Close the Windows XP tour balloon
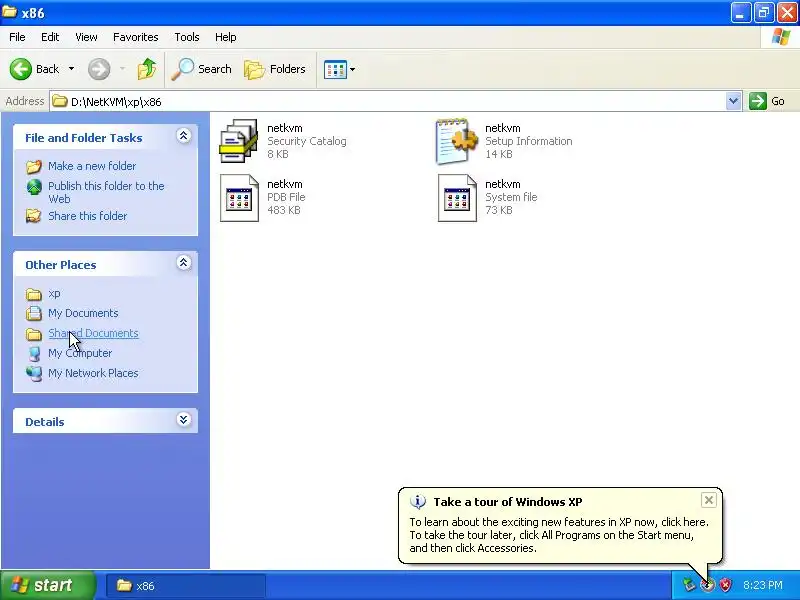This screenshot has height=600, width=800. (x=709, y=500)
